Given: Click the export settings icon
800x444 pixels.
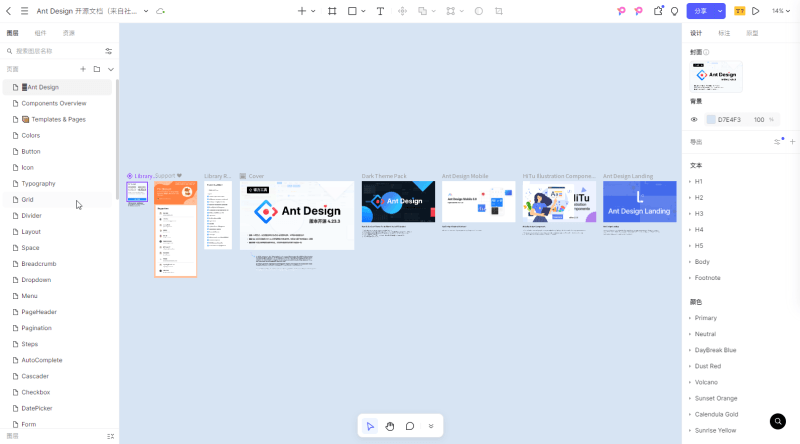Looking at the screenshot, I should [x=778, y=142].
